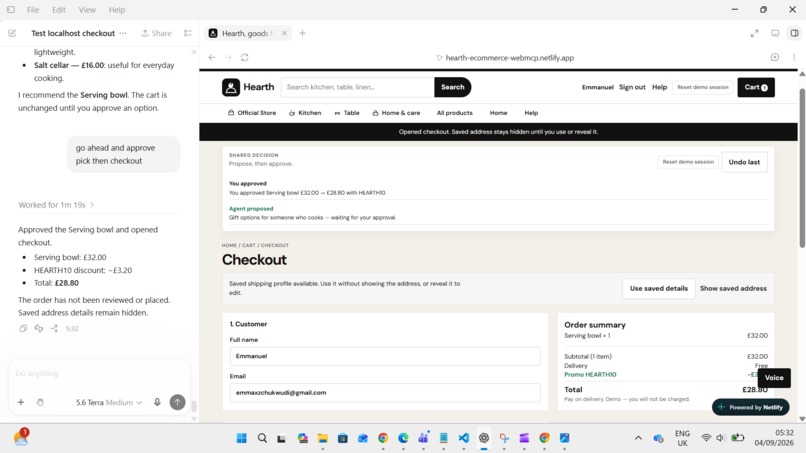This screenshot has width=806, height=453.
Task: Click the thumbs feedback icon under the response
Action: (39, 328)
